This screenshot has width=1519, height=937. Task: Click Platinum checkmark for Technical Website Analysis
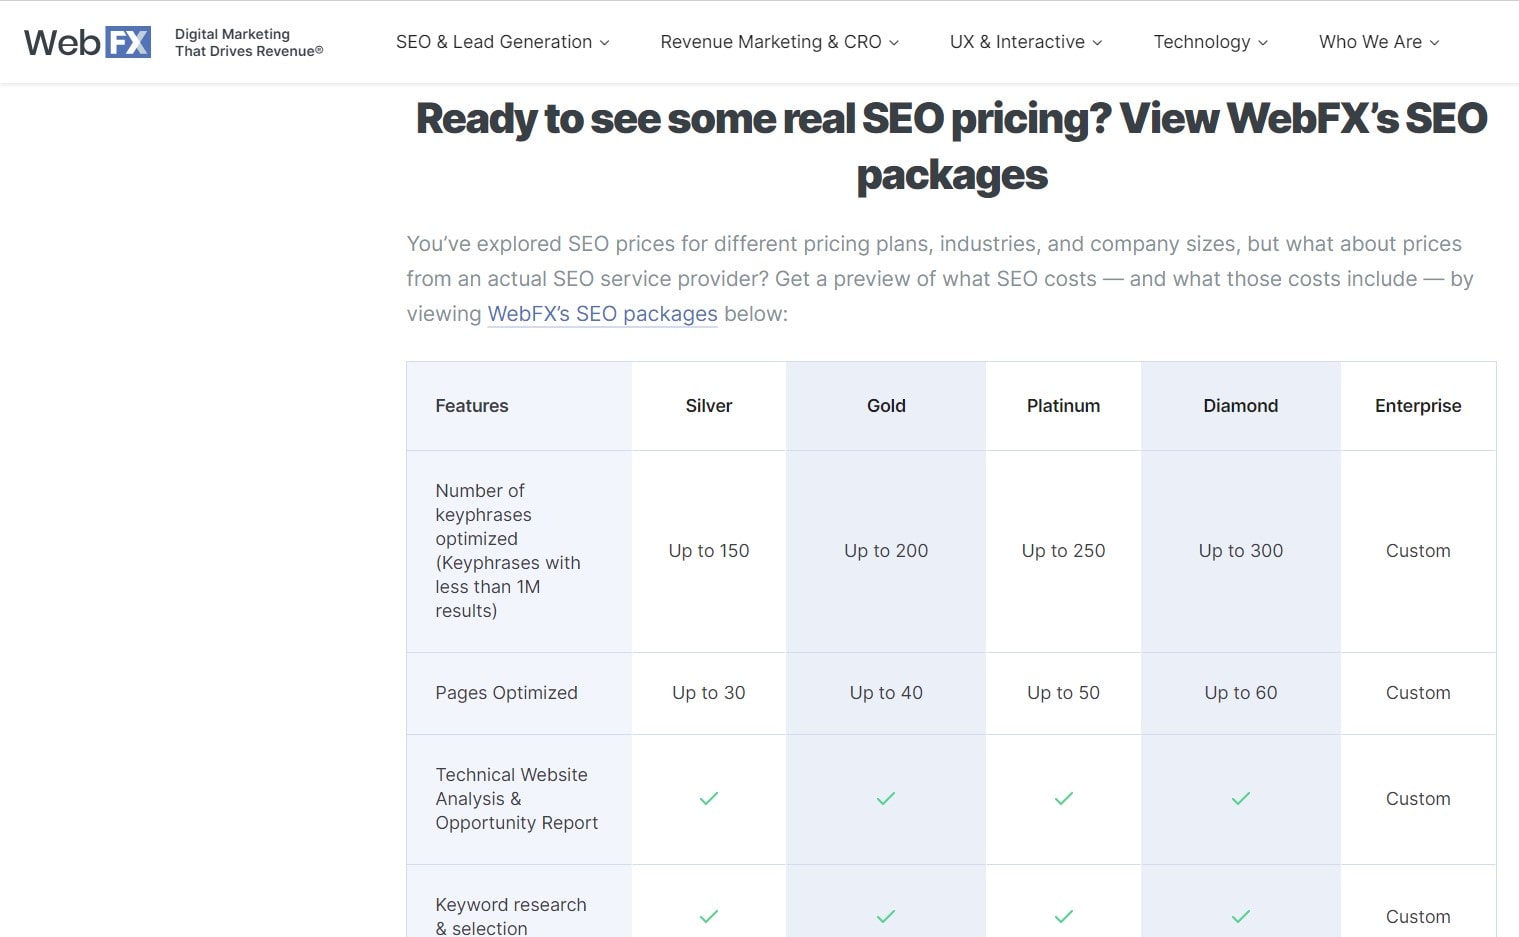1064,798
